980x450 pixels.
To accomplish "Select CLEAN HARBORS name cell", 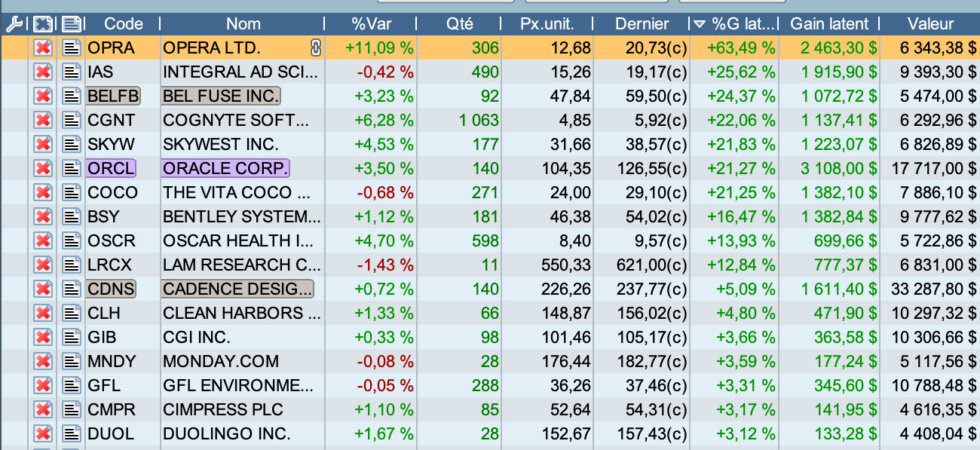I will pyautogui.click(x=241, y=313).
